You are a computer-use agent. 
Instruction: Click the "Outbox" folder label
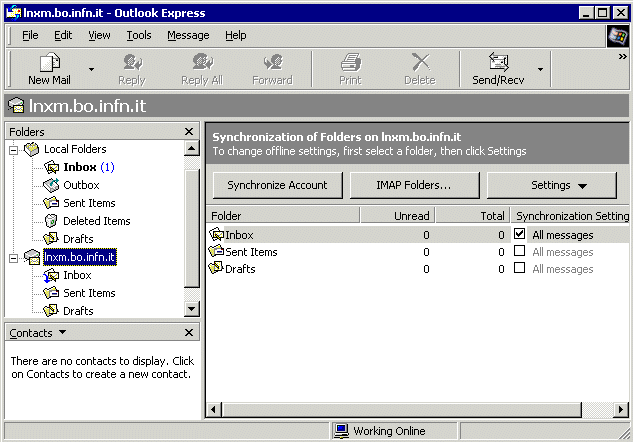click(81, 185)
